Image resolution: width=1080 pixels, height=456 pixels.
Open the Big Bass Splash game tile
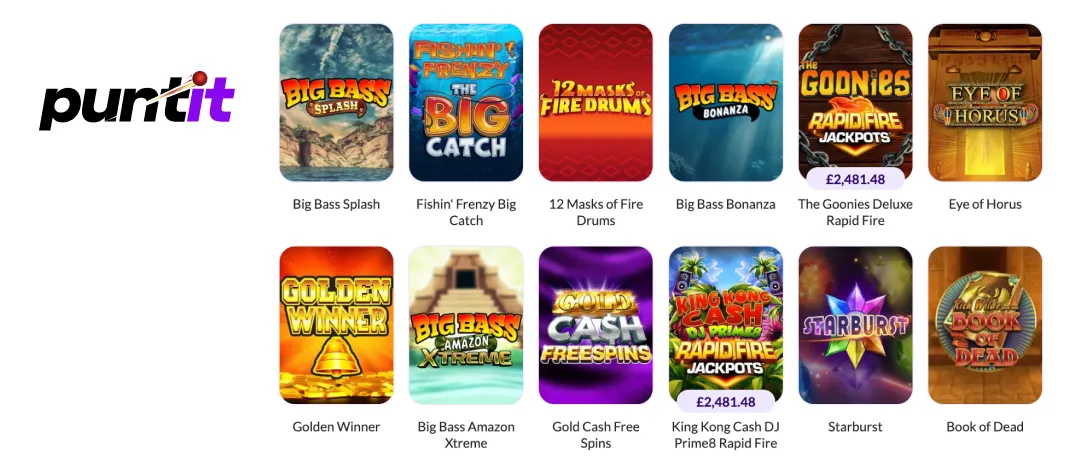coord(336,103)
